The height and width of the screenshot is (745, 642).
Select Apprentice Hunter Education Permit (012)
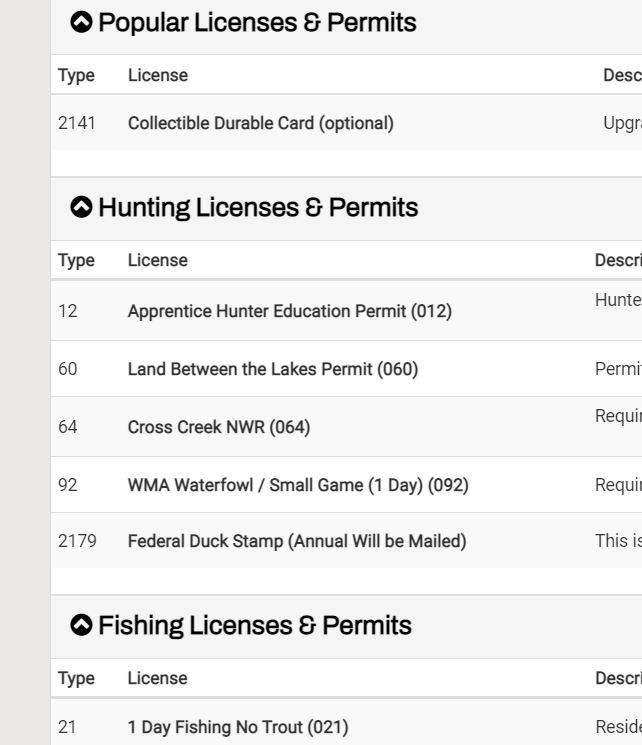tap(289, 311)
